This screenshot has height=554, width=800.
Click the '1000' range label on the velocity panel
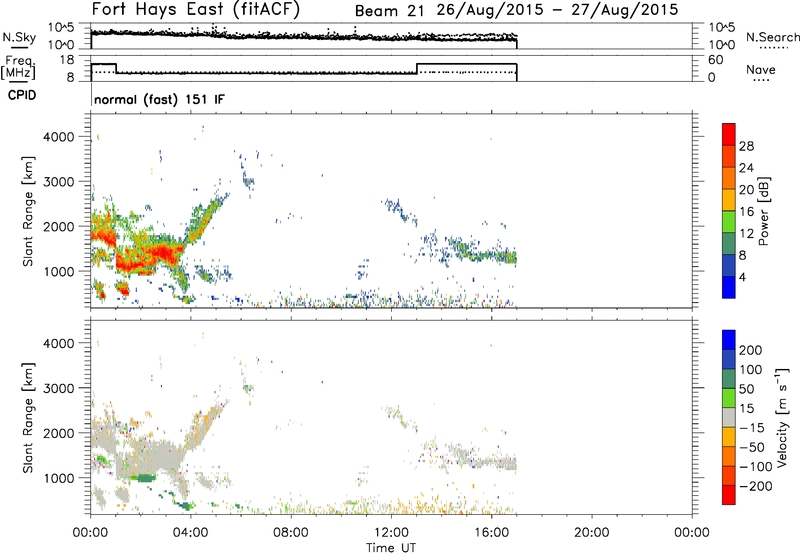coord(59,478)
